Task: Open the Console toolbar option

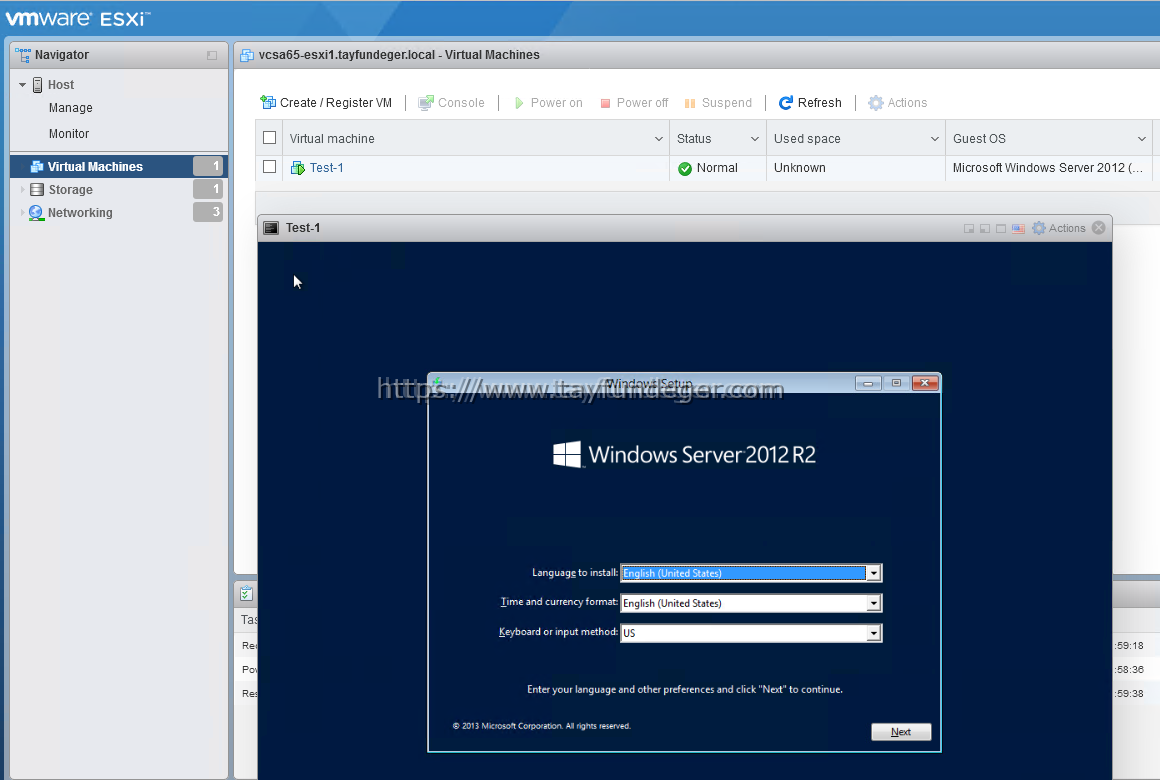Action: coord(451,103)
